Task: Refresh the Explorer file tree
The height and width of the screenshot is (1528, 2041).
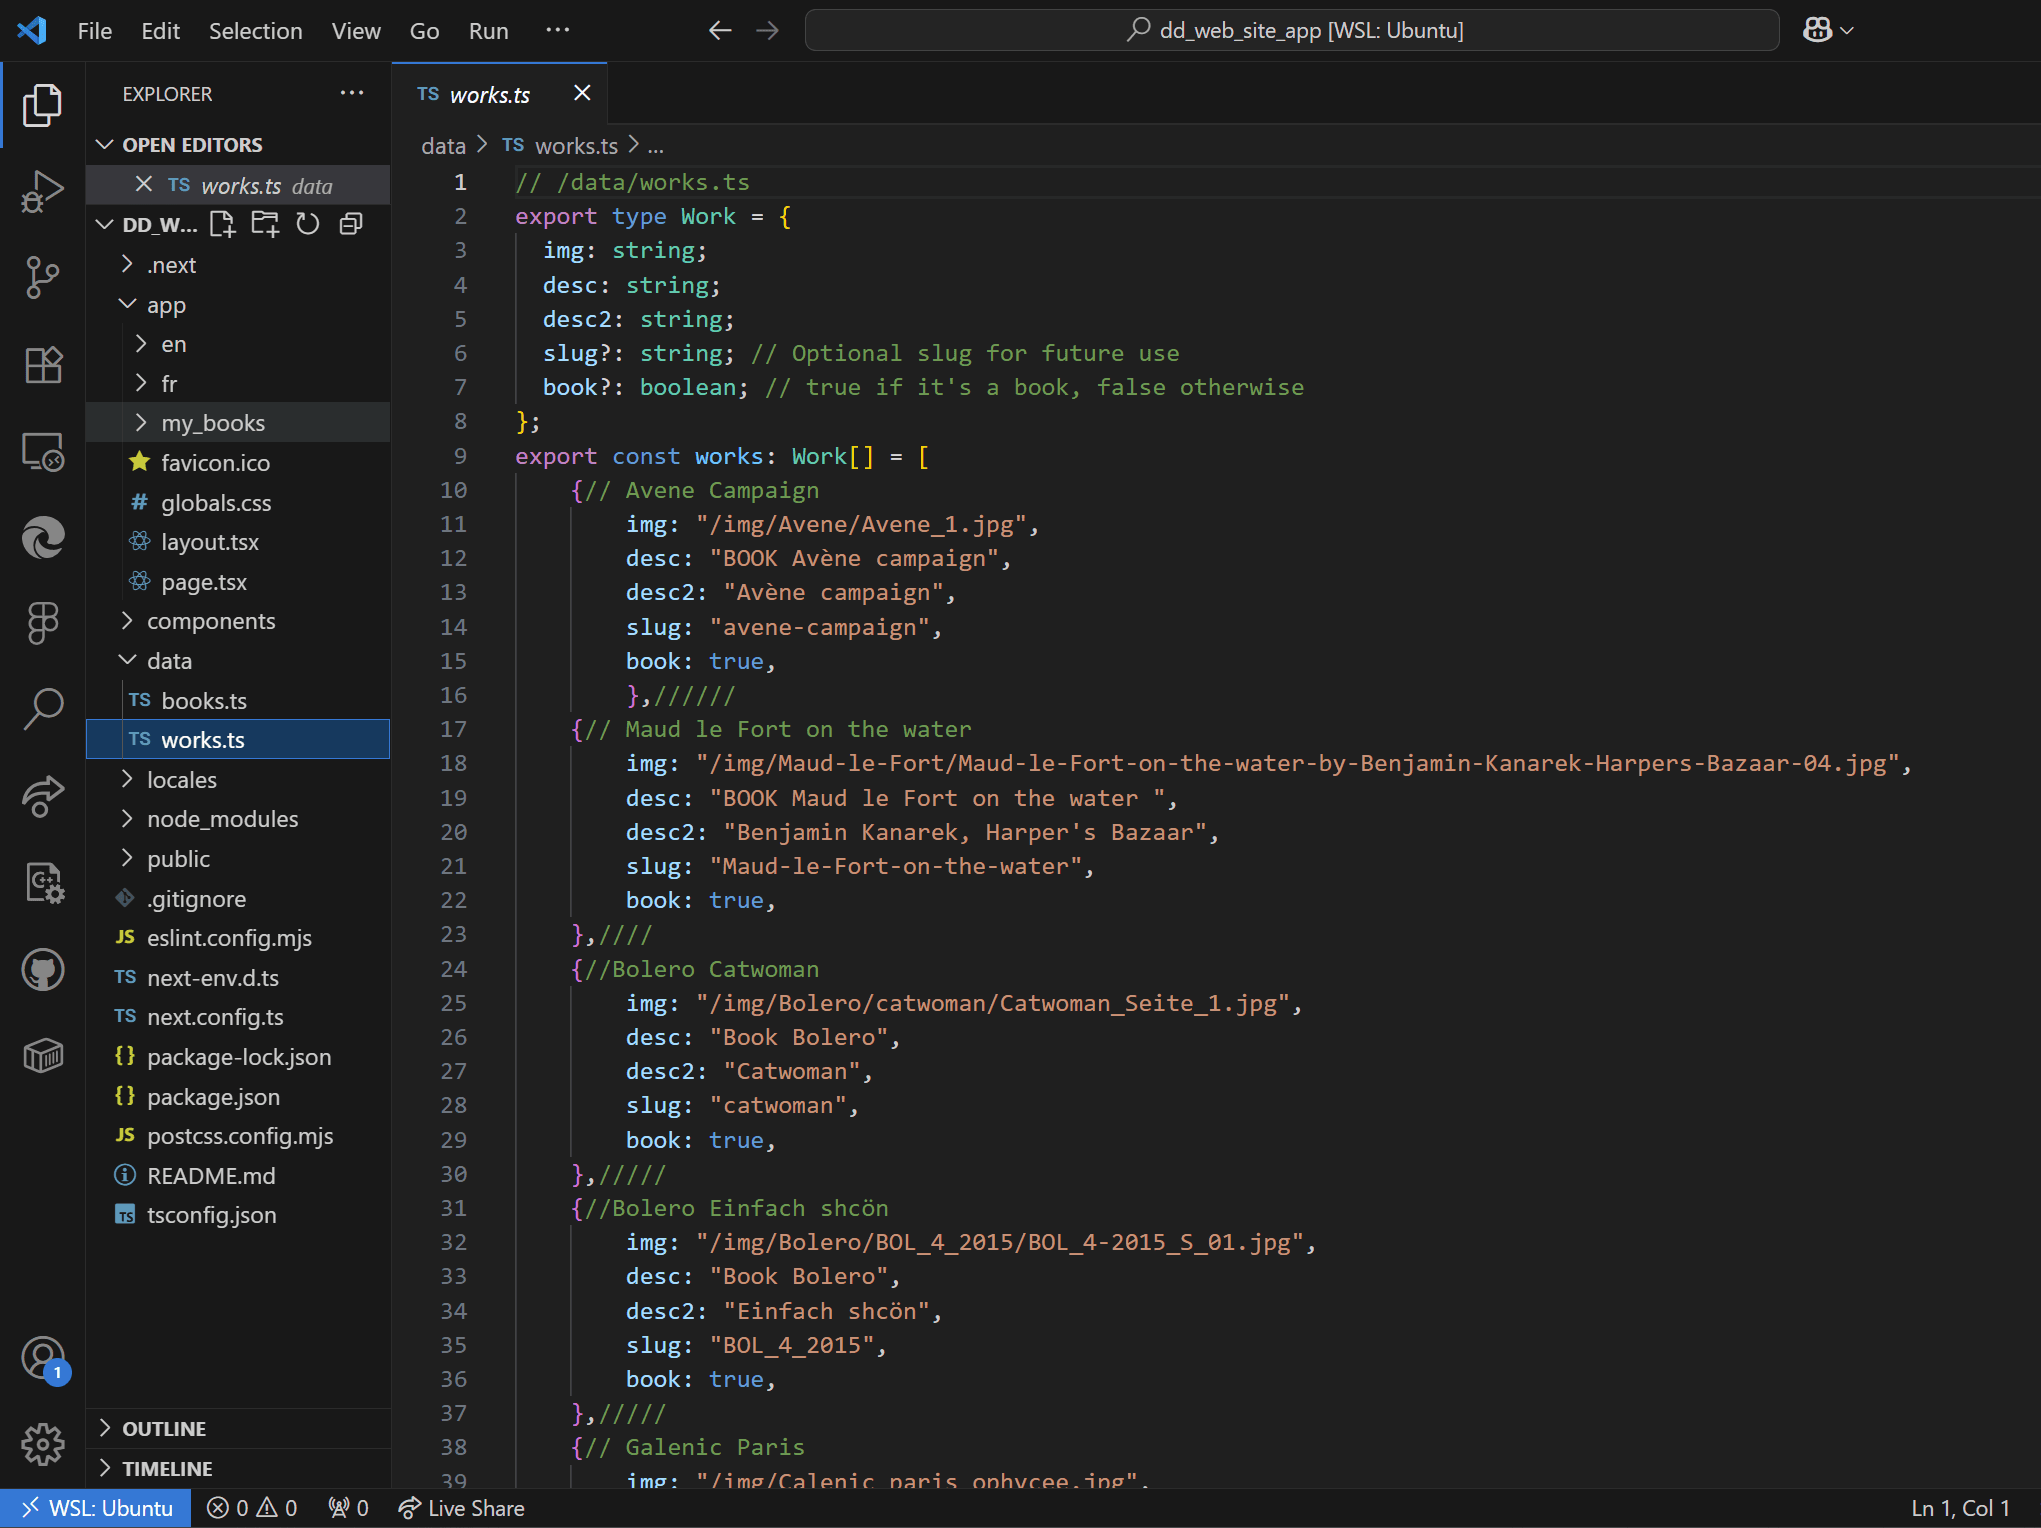Action: (x=307, y=223)
